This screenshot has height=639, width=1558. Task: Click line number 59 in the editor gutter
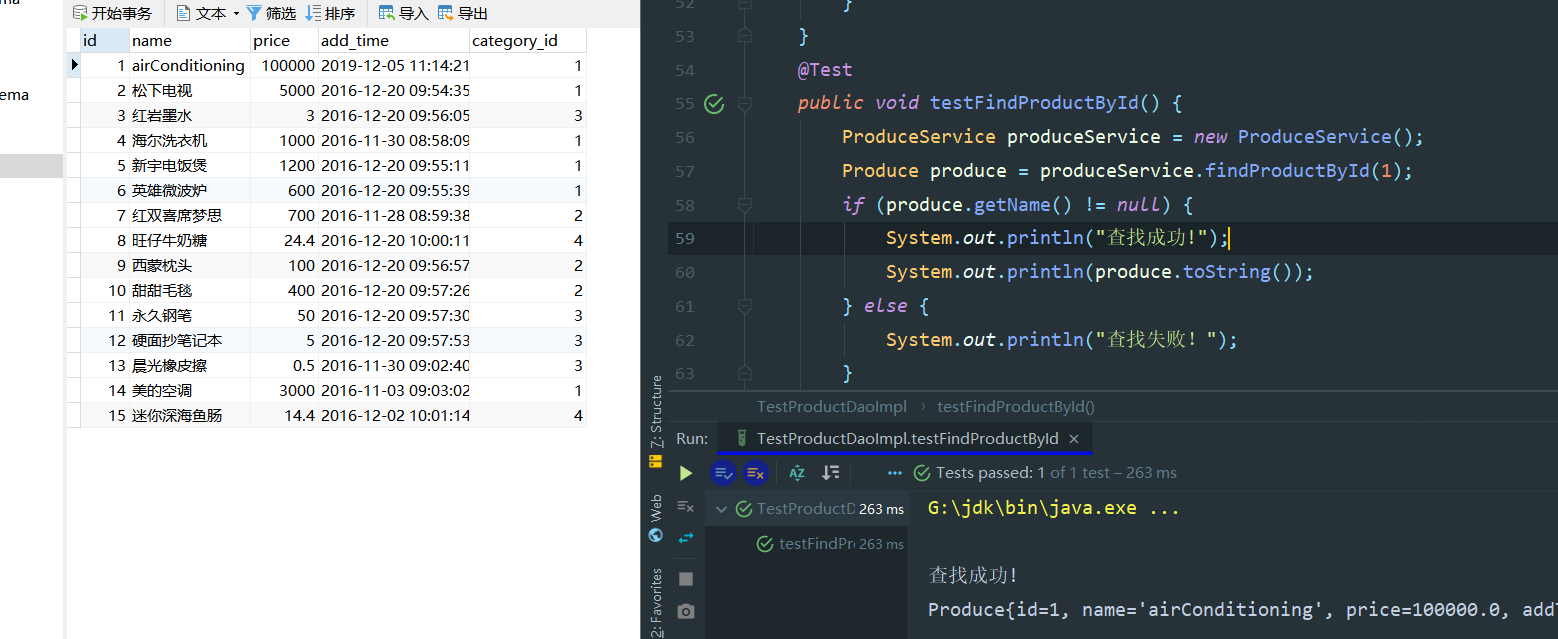684,238
